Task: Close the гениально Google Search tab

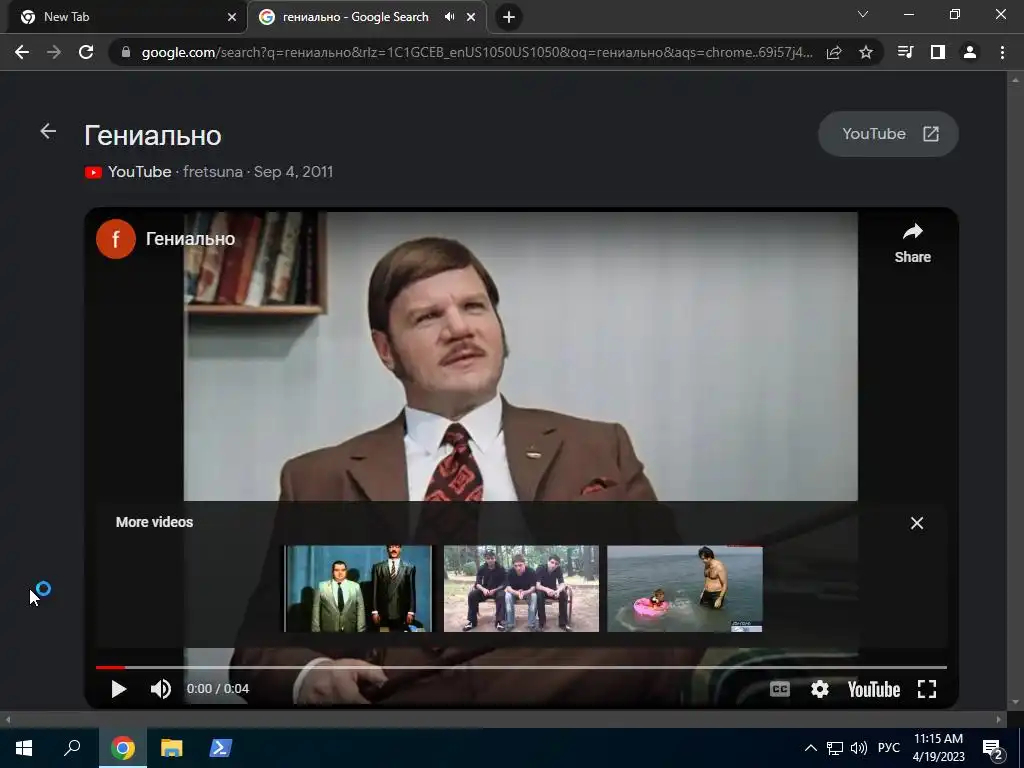Action: 471,17
